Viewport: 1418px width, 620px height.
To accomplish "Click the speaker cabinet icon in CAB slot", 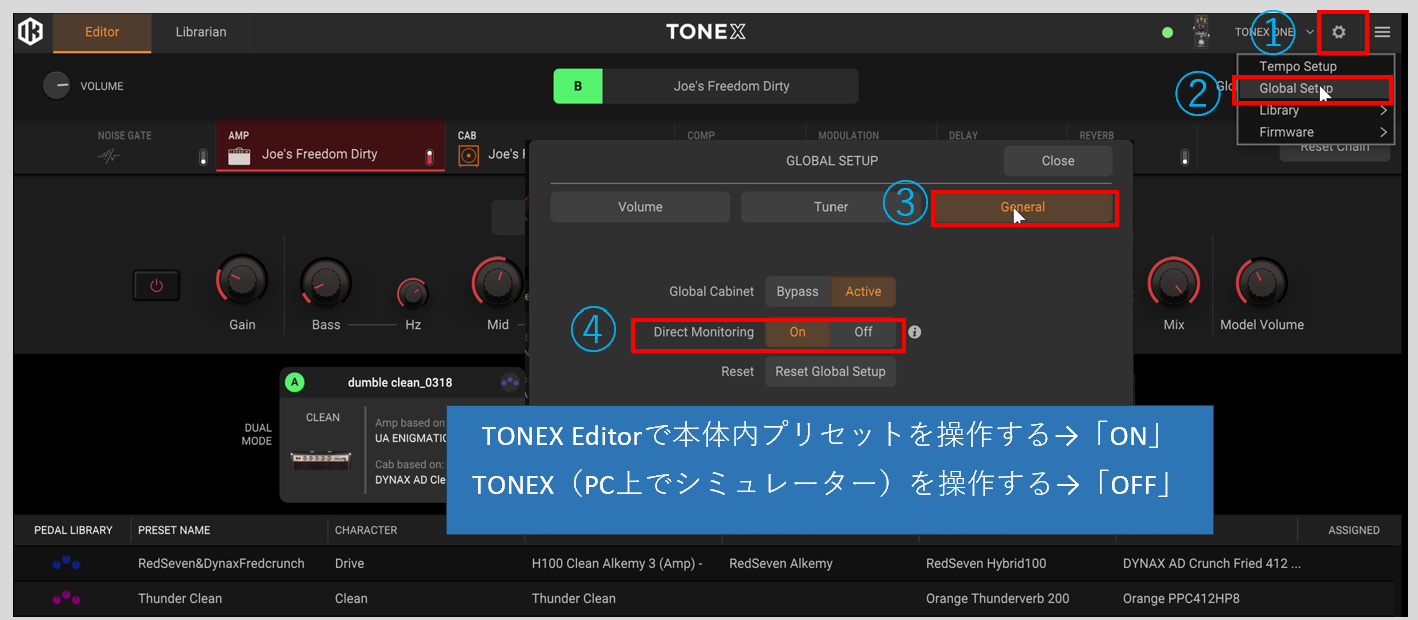I will pos(468,155).
